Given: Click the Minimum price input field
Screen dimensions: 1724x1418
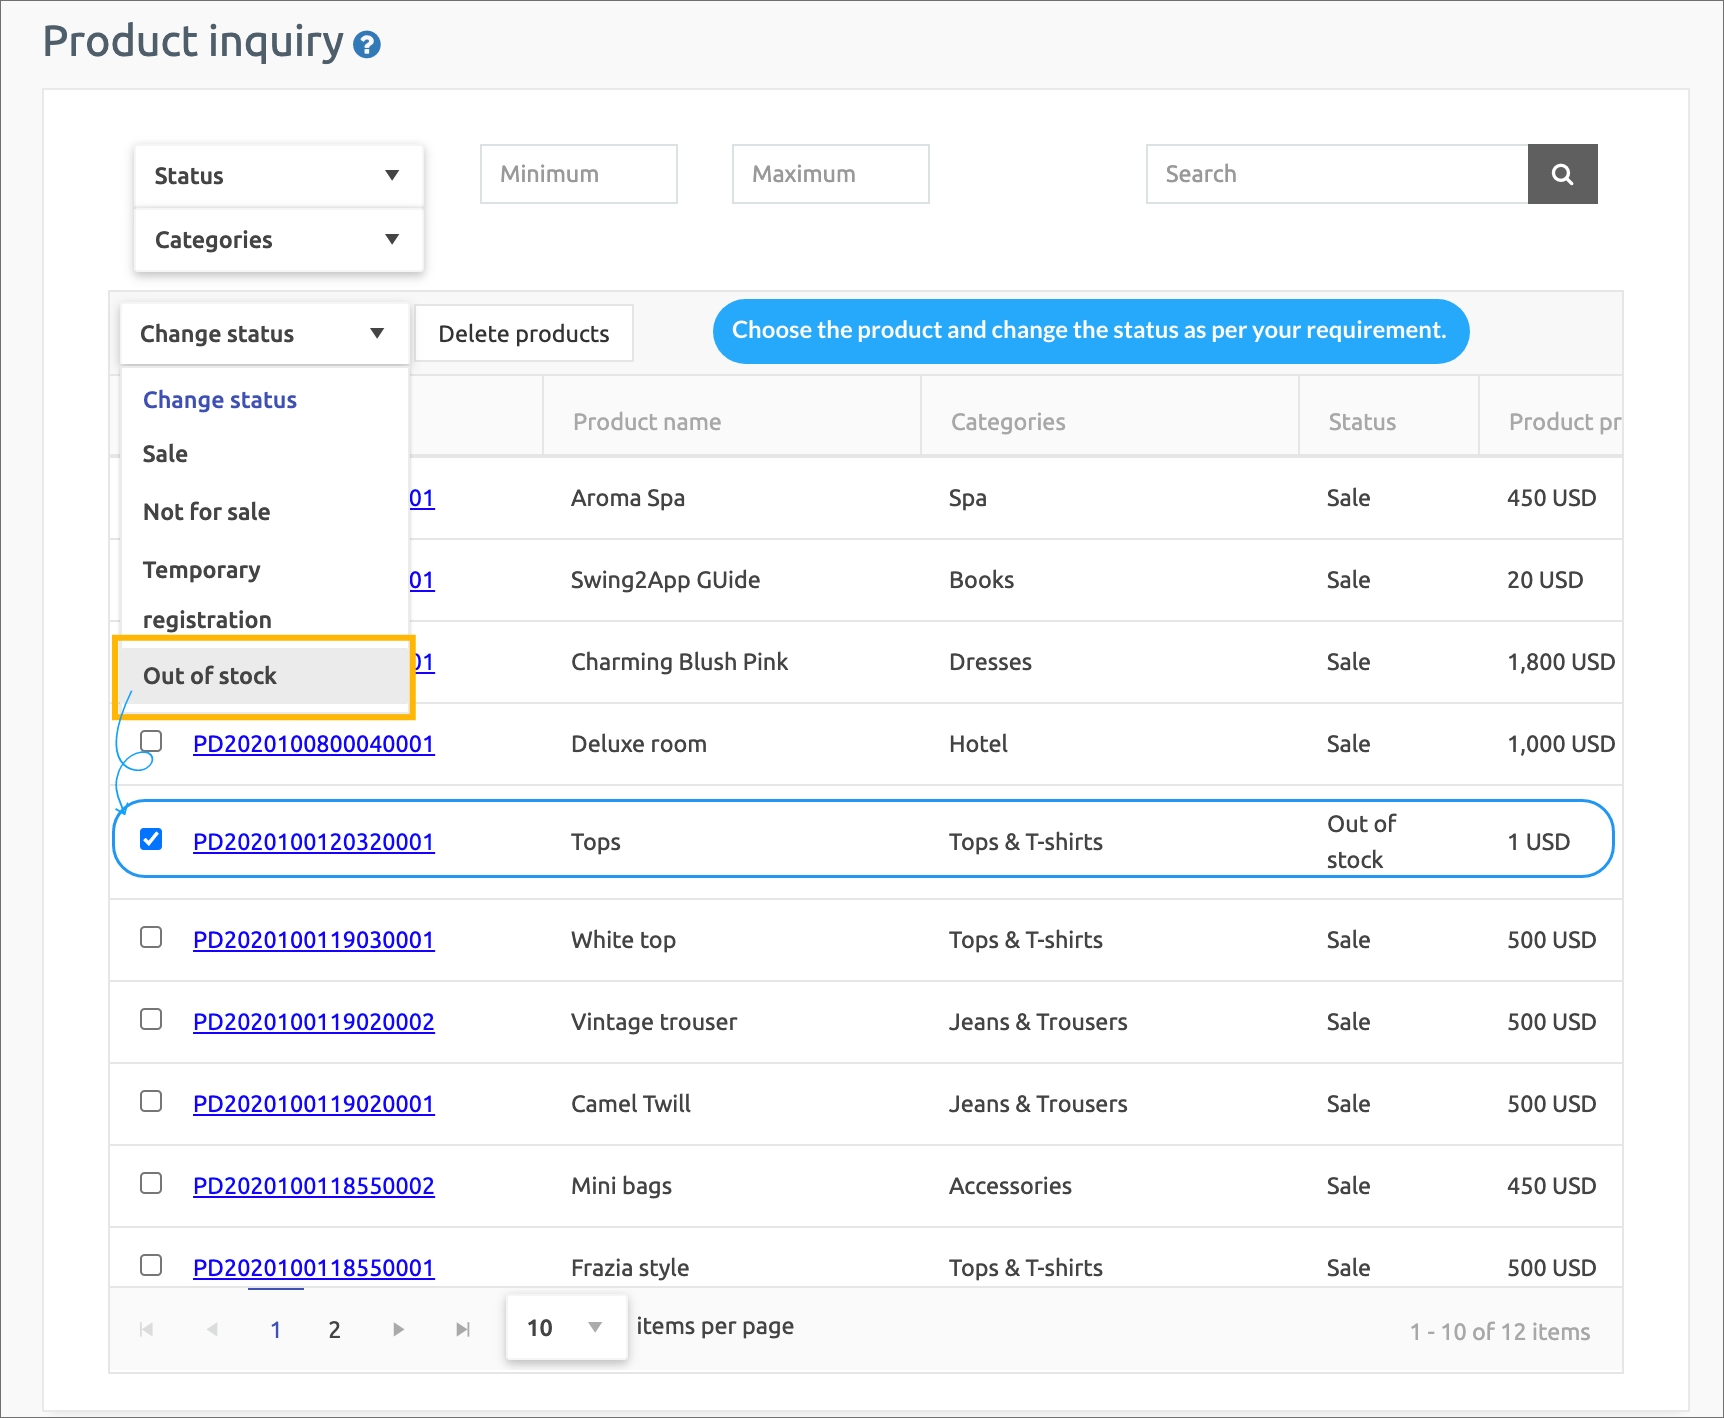Looking at the screenshot, I should pyautogui.click(x=578, y=174).
